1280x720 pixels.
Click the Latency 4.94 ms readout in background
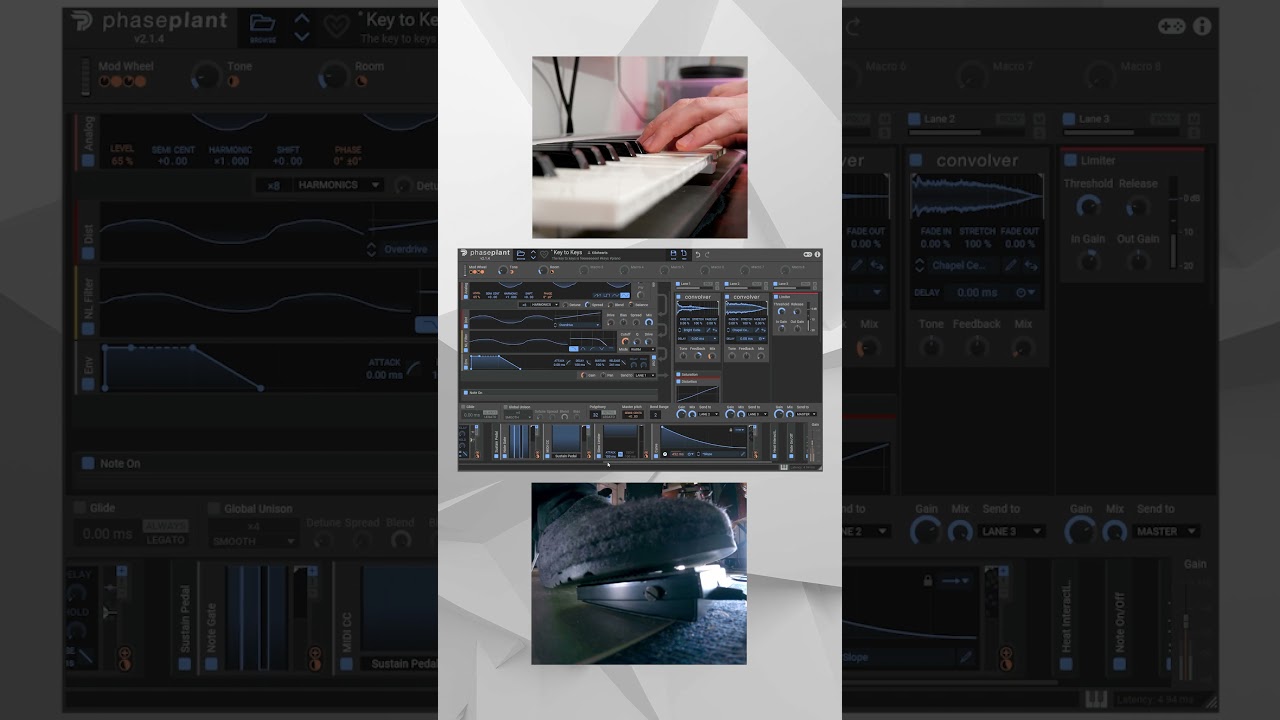point(1154,698)
